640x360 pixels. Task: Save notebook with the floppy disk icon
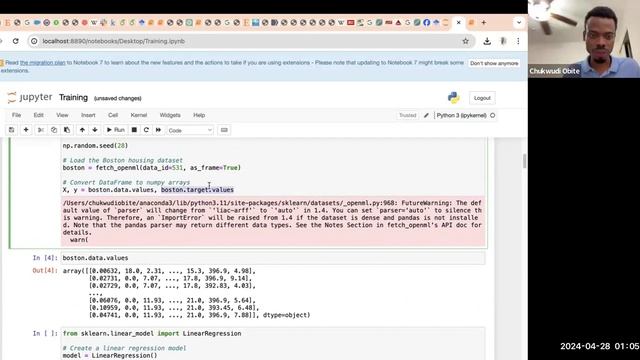point(11,130)
